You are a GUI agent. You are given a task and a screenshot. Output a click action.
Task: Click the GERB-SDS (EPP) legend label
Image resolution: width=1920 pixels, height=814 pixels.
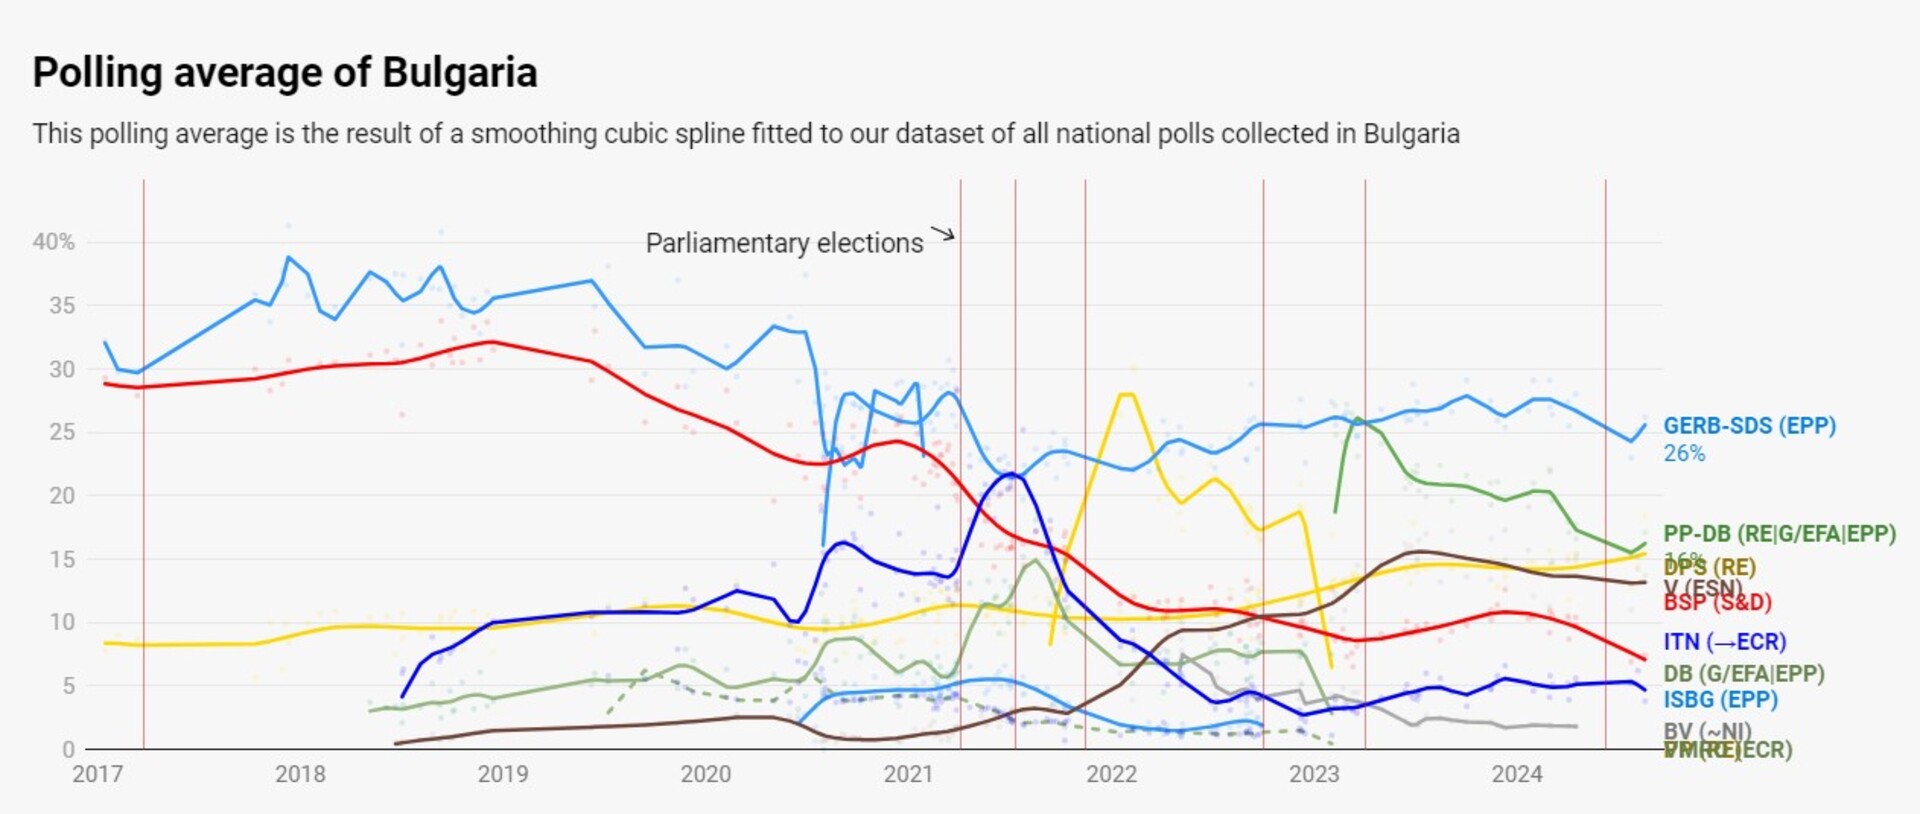(x=1749, y=426)
